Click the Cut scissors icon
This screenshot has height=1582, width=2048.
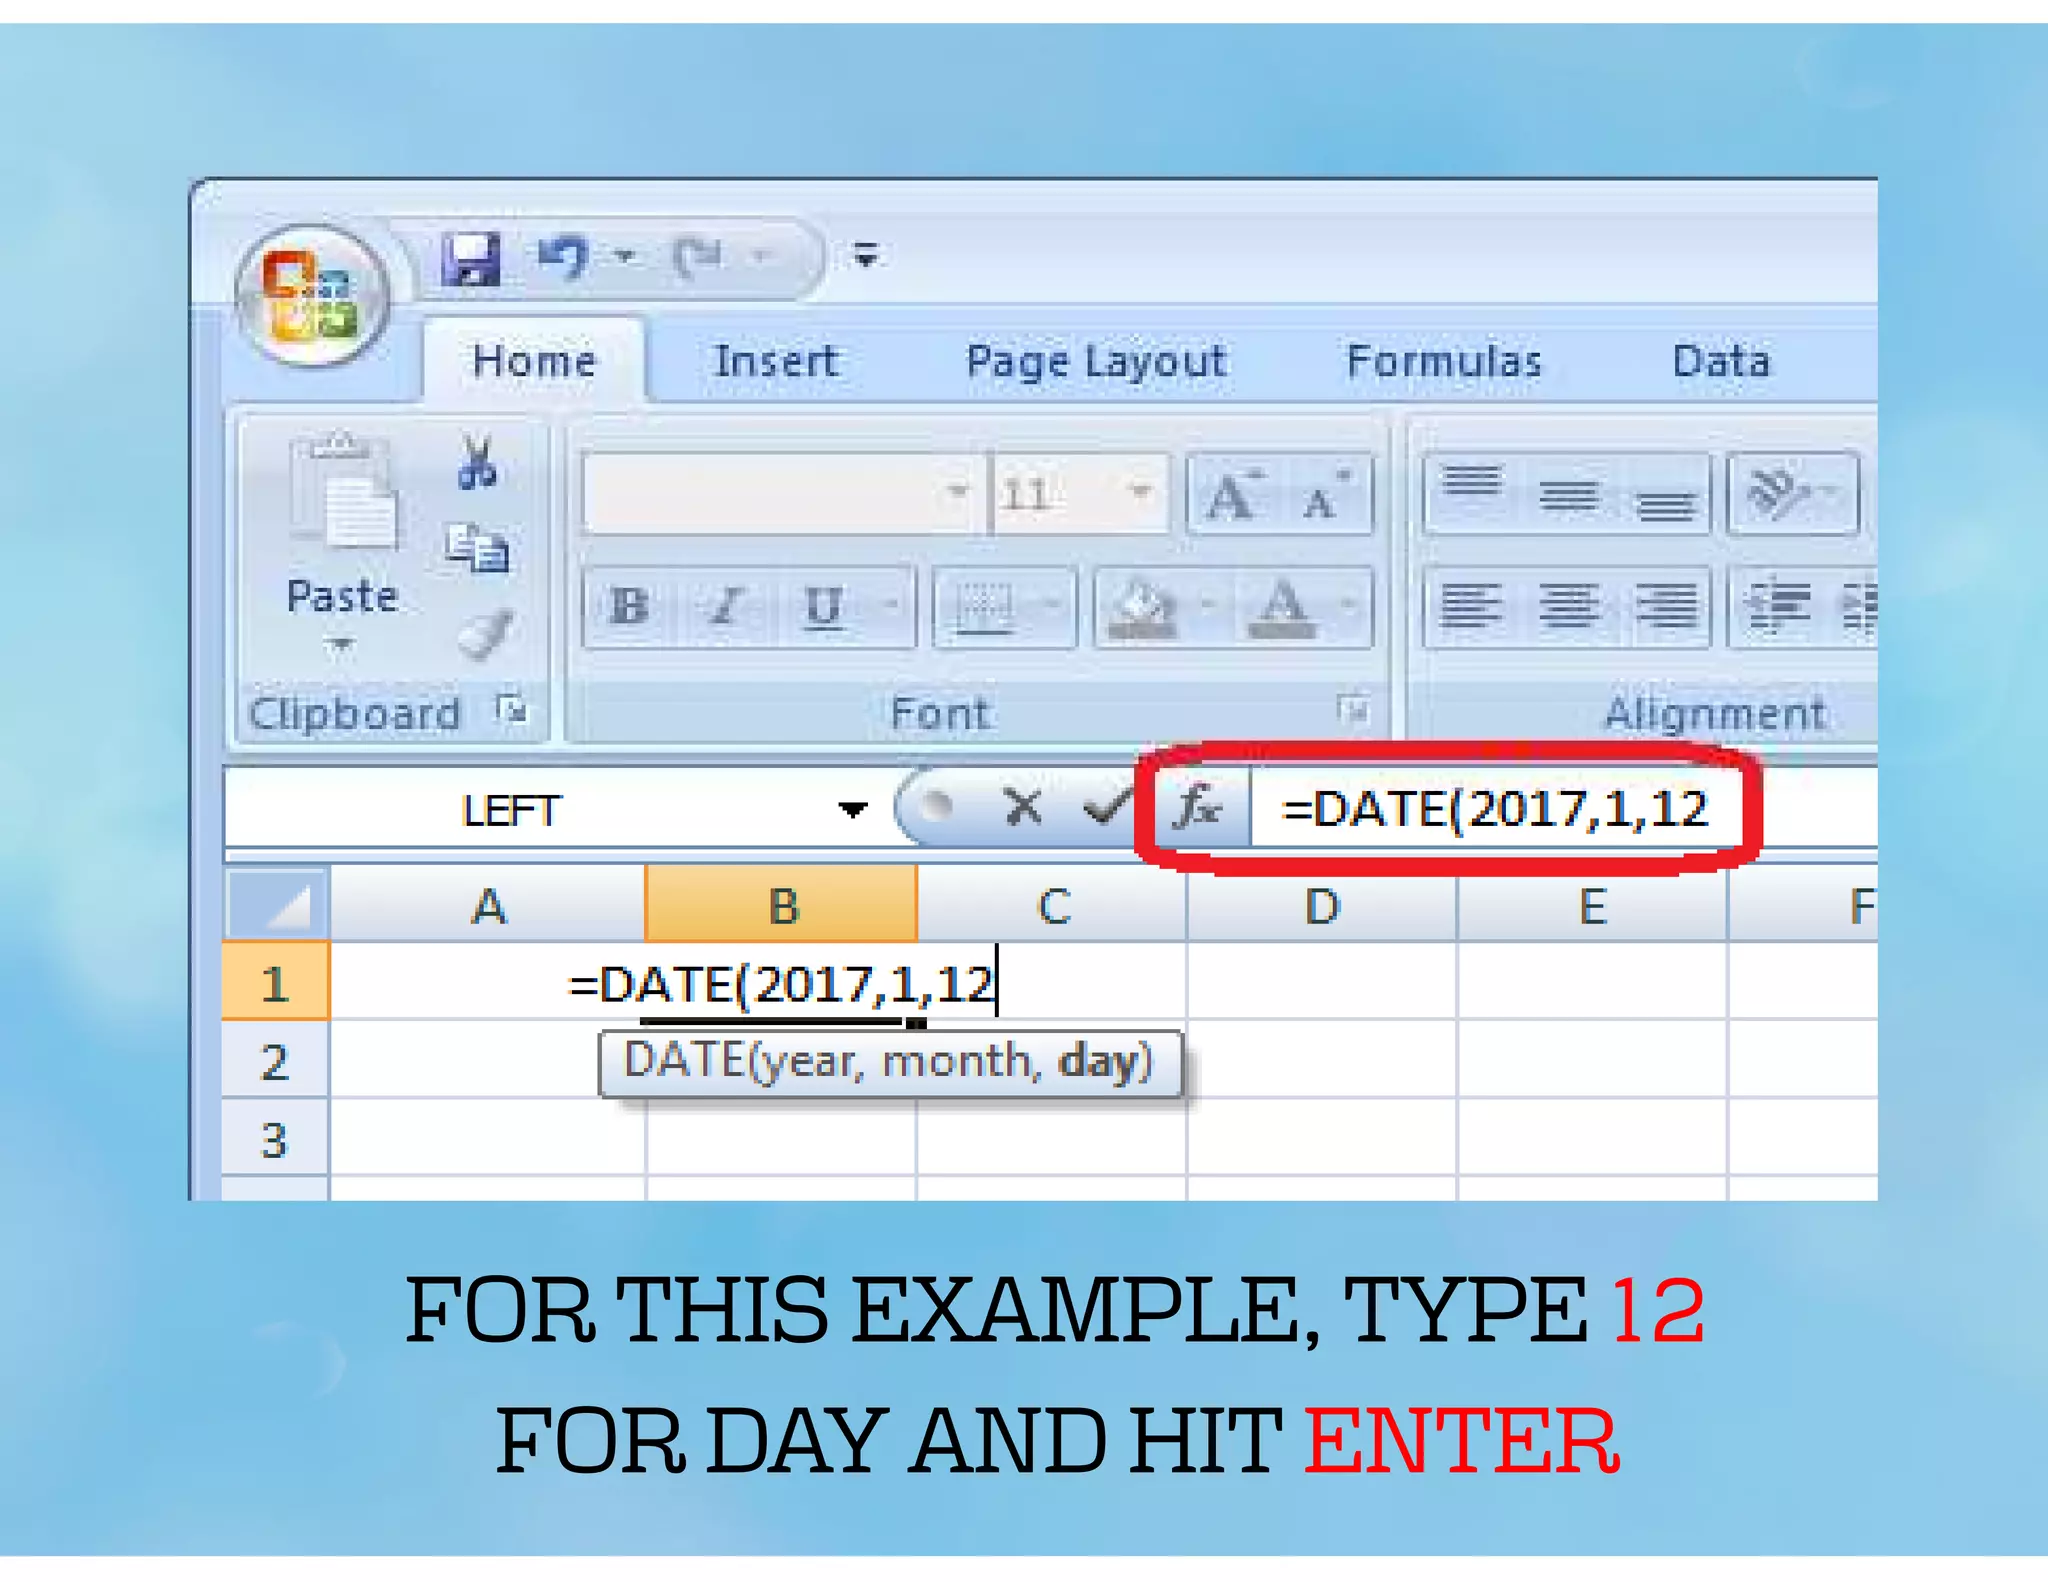[477, 463]
